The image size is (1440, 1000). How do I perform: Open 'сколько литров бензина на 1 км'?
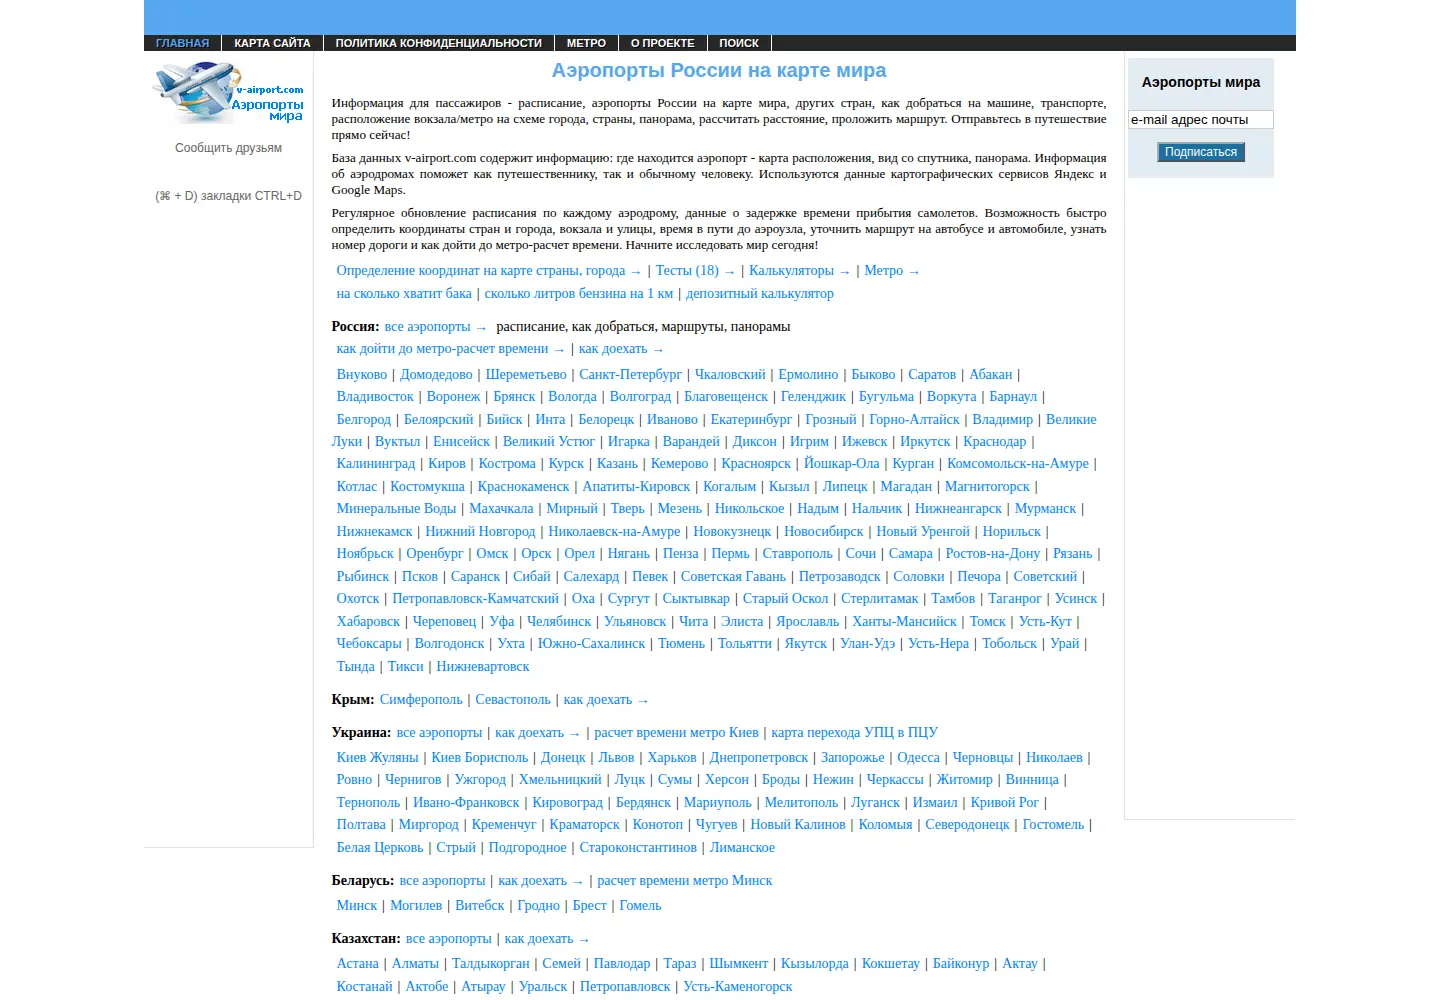tap(579, 294)
